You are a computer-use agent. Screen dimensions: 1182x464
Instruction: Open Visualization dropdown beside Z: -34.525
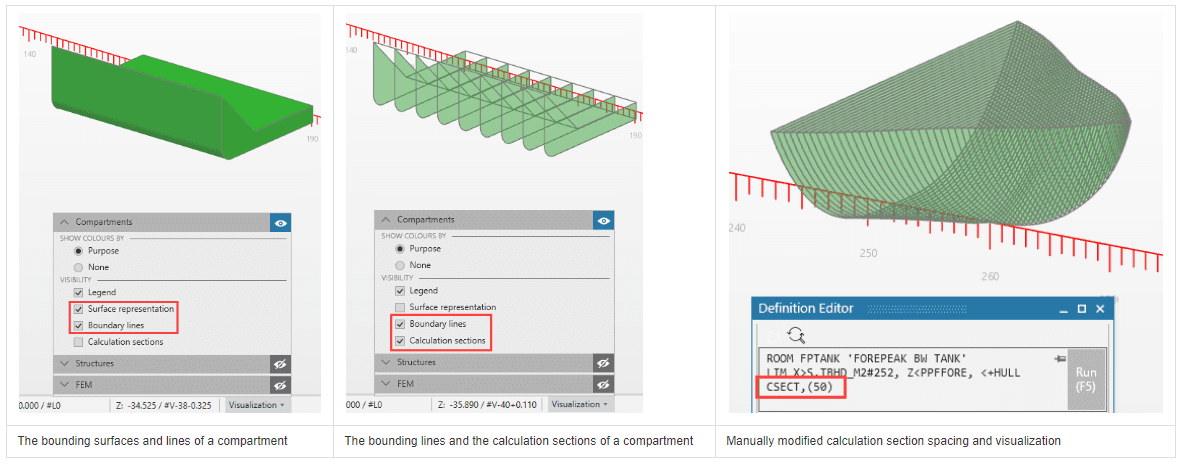tap(254, 405)
